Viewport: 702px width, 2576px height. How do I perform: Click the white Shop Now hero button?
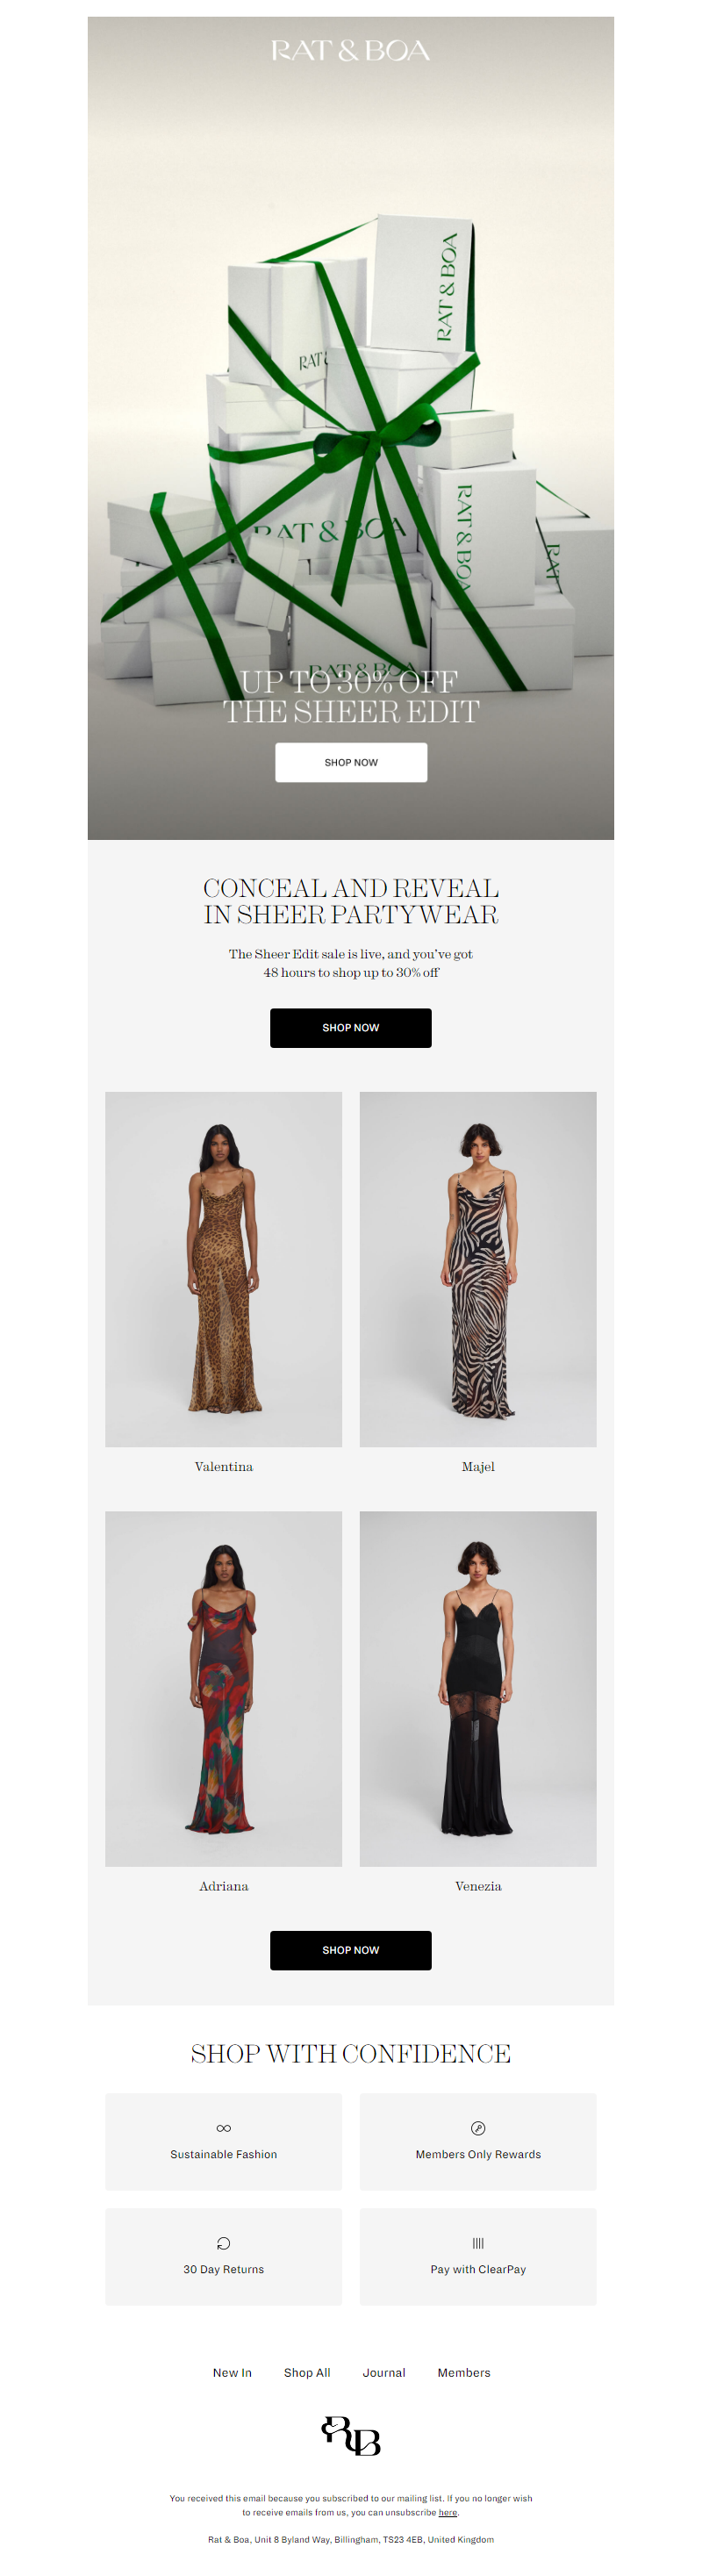[351, 762]
